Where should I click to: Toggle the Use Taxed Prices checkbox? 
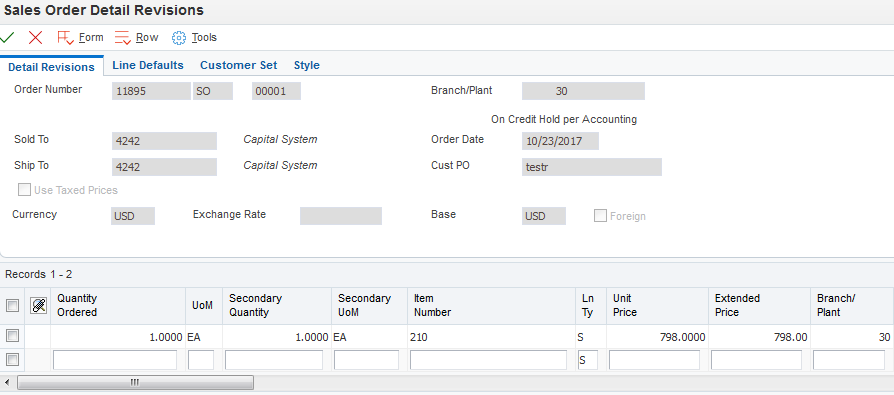[x=24, y=190]
